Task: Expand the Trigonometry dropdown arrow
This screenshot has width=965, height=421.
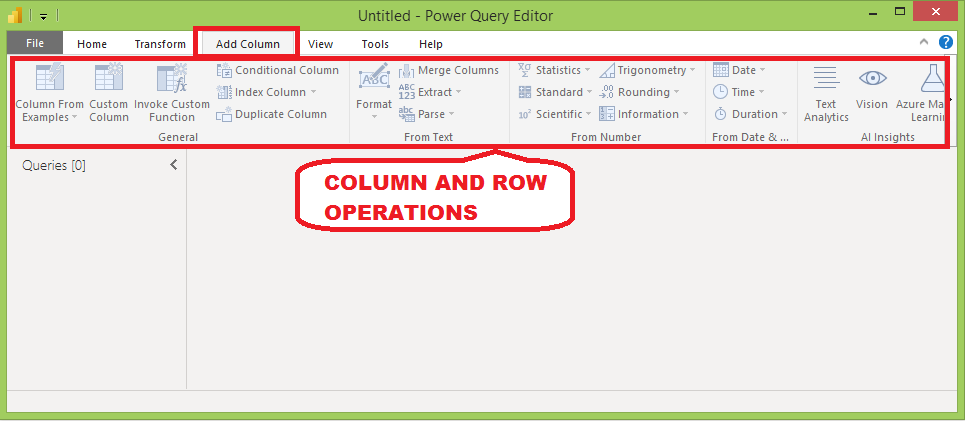Action: (x=692, y=70)
